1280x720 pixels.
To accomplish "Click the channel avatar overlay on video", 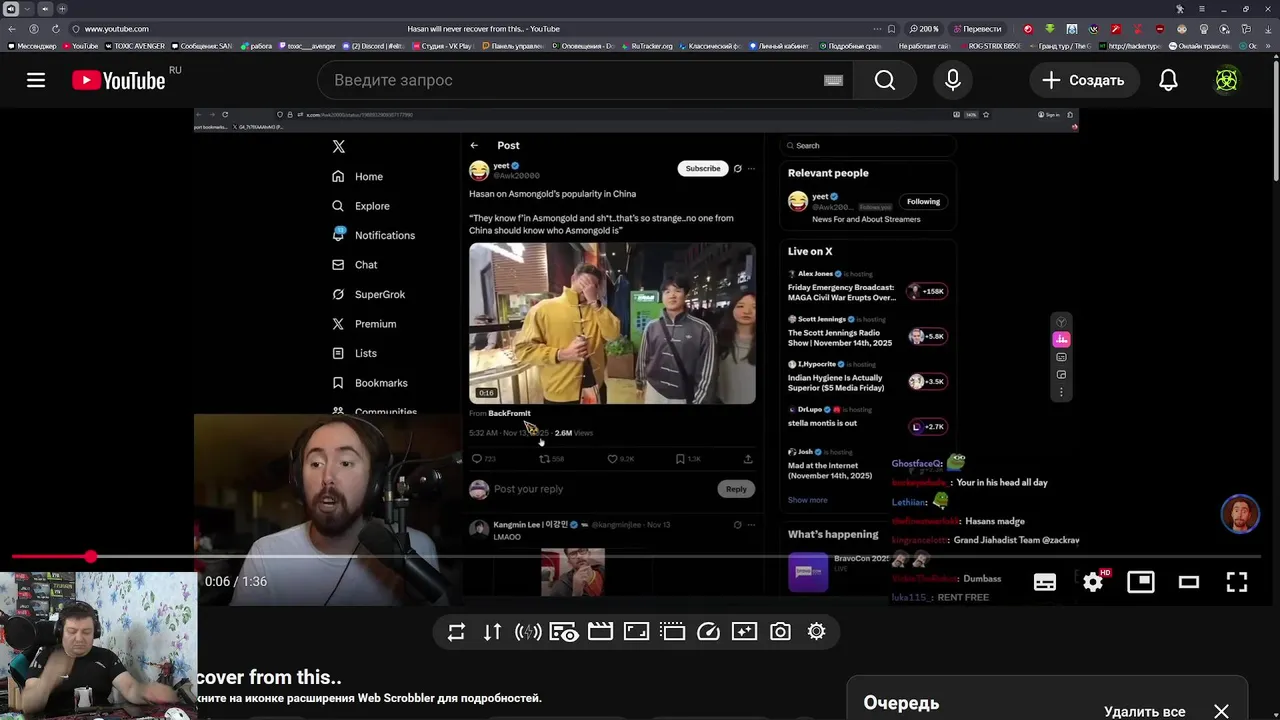I will (x=1240, y=514).
